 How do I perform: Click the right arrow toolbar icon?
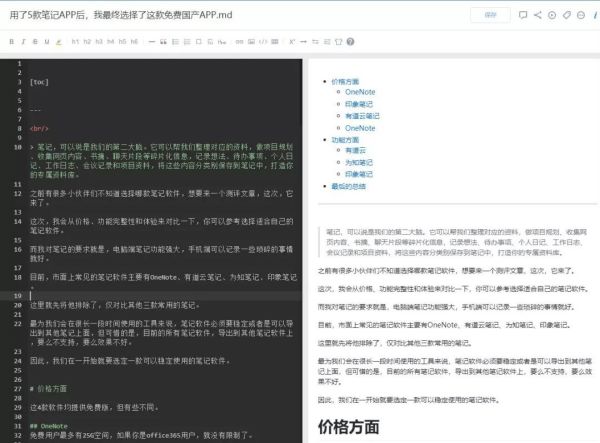303,42
